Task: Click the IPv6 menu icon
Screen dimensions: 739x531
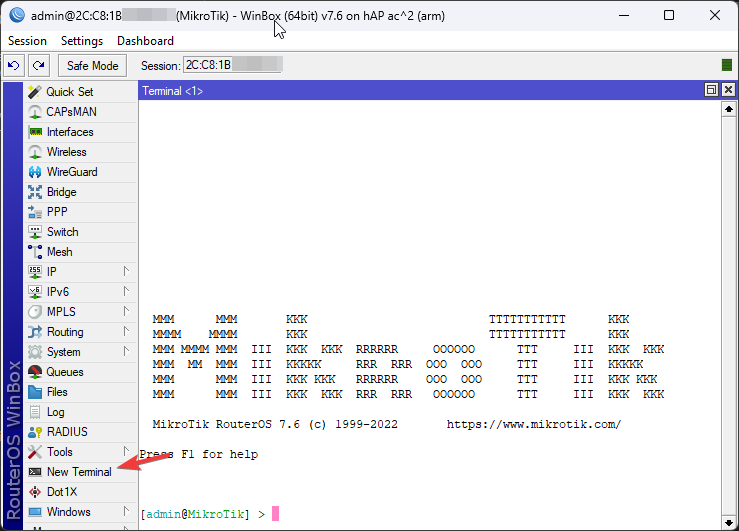Action: 35,292
